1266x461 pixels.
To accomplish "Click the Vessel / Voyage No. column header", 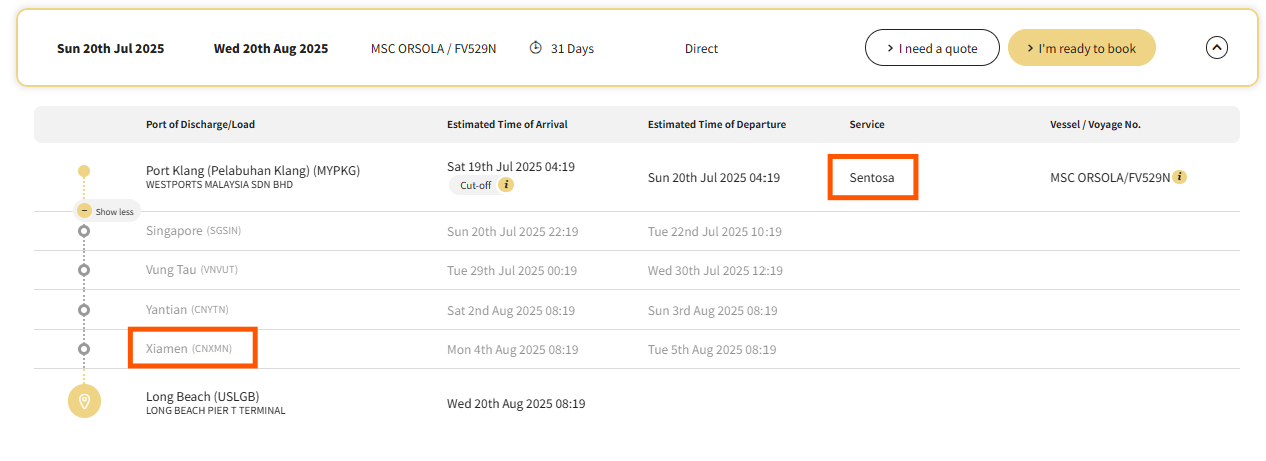I will [1095, 125].
